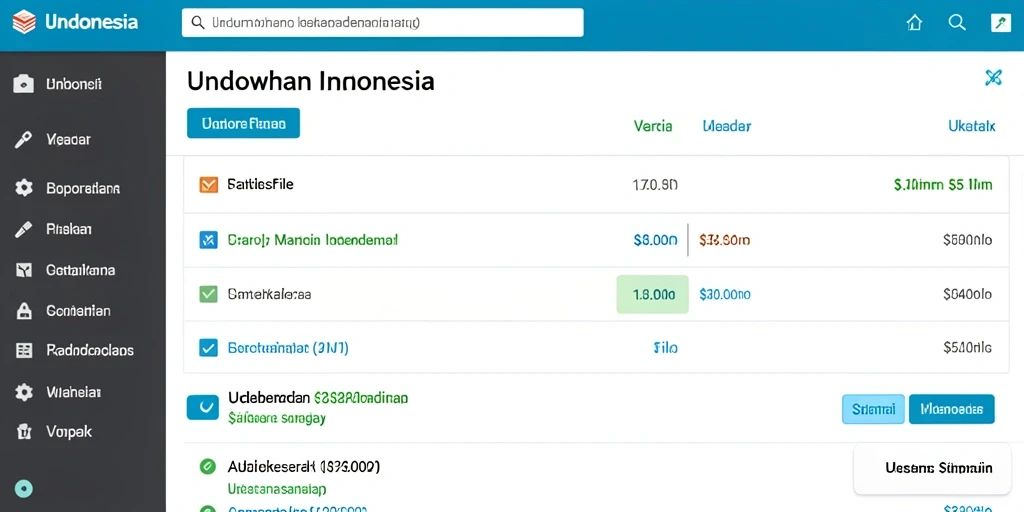Click green check icon beside Aulaiekeserait

point(207,466)
